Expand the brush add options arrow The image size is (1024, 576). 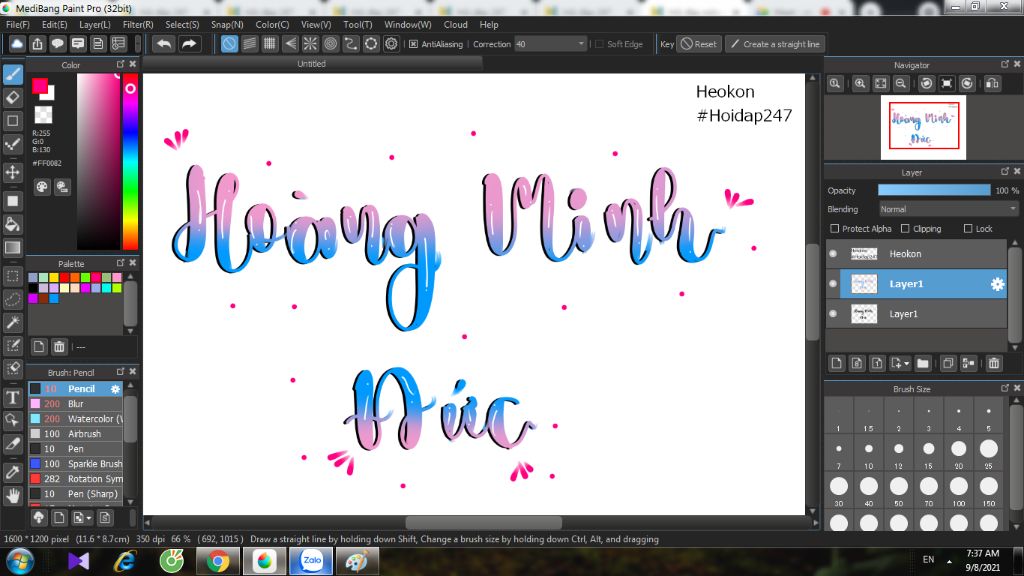pos(89,519)
